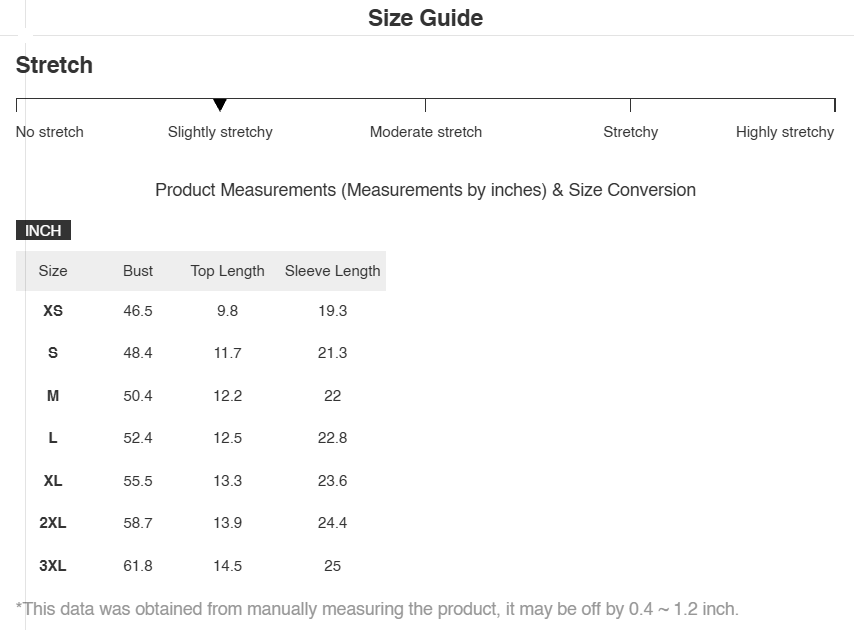
Task: Click the Highly stretchy label
Action: [x=784, y=132]
